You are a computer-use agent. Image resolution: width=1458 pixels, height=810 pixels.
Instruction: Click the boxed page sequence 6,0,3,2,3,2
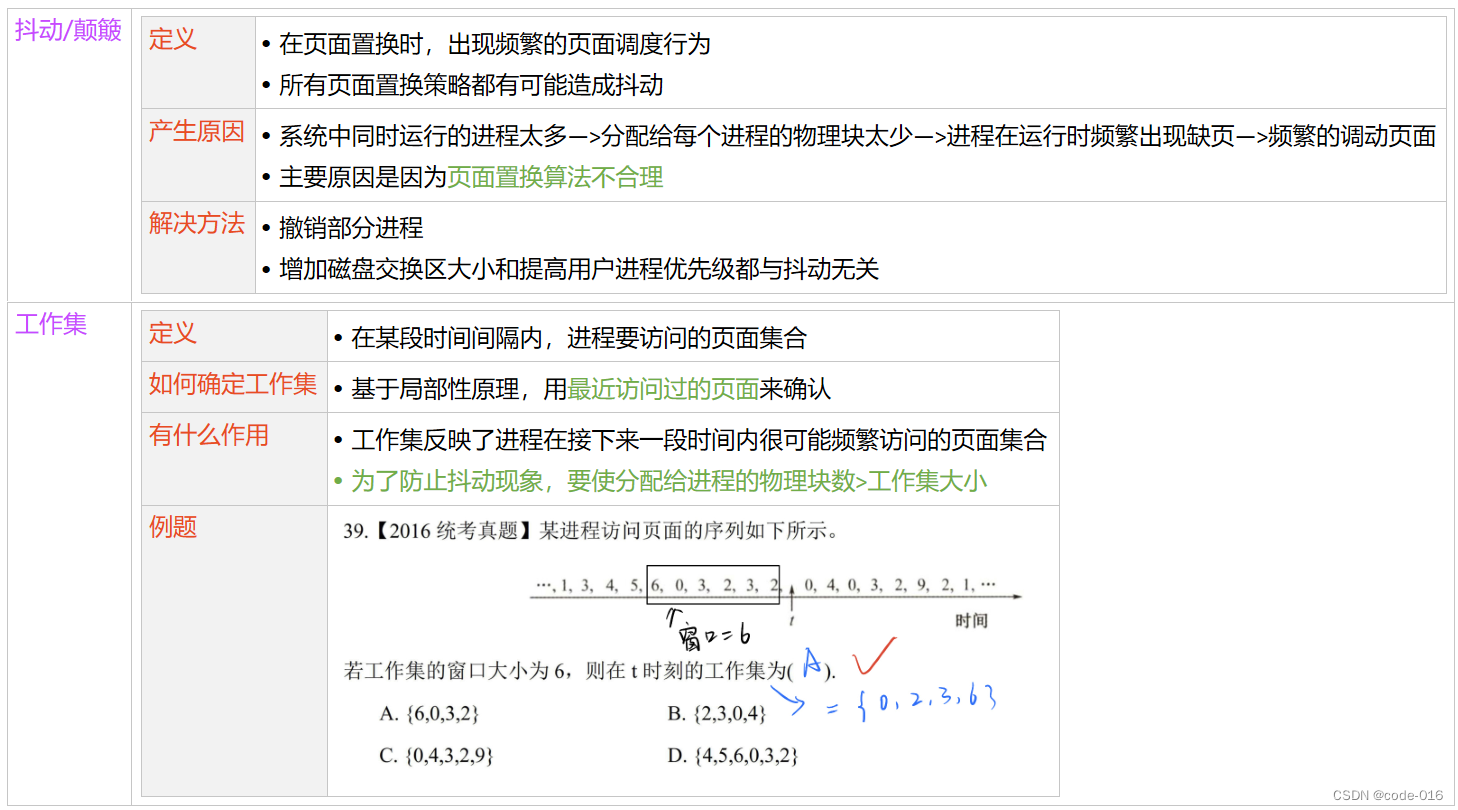coord(712,584)
